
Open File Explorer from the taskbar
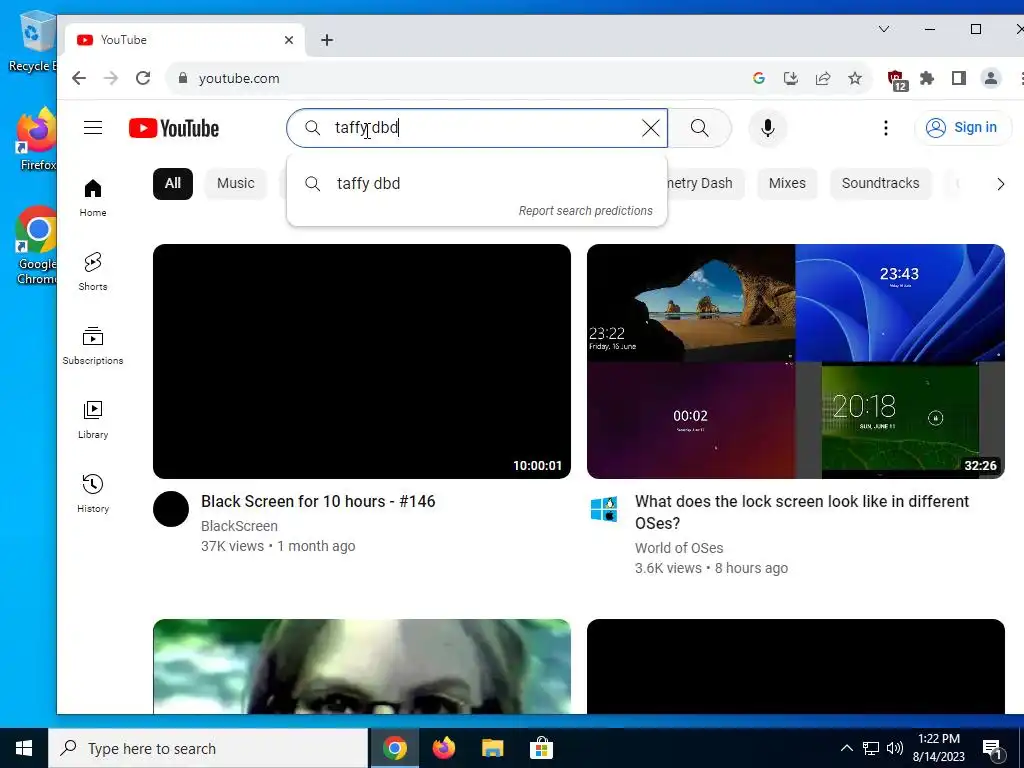492,748
